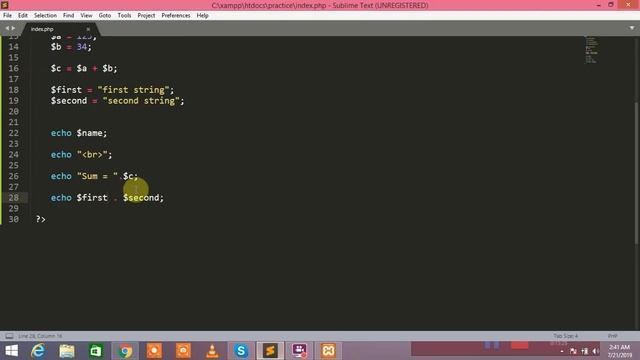Open the volume speaker tray icon

(x=596, y=351)
